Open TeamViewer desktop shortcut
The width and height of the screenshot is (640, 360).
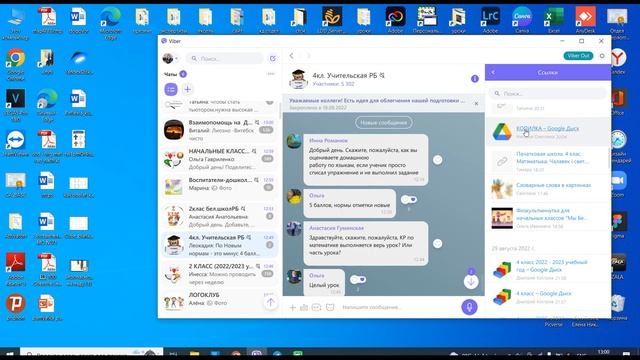[16, 143]
